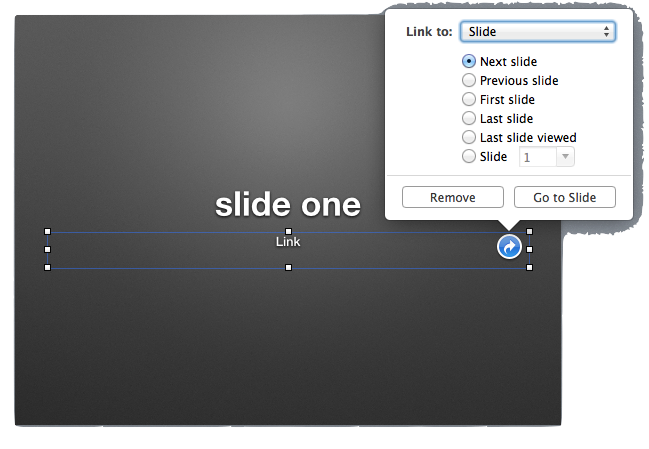649x449 pixels.
Task: Choose the Previous slide option
Action: 468,81
